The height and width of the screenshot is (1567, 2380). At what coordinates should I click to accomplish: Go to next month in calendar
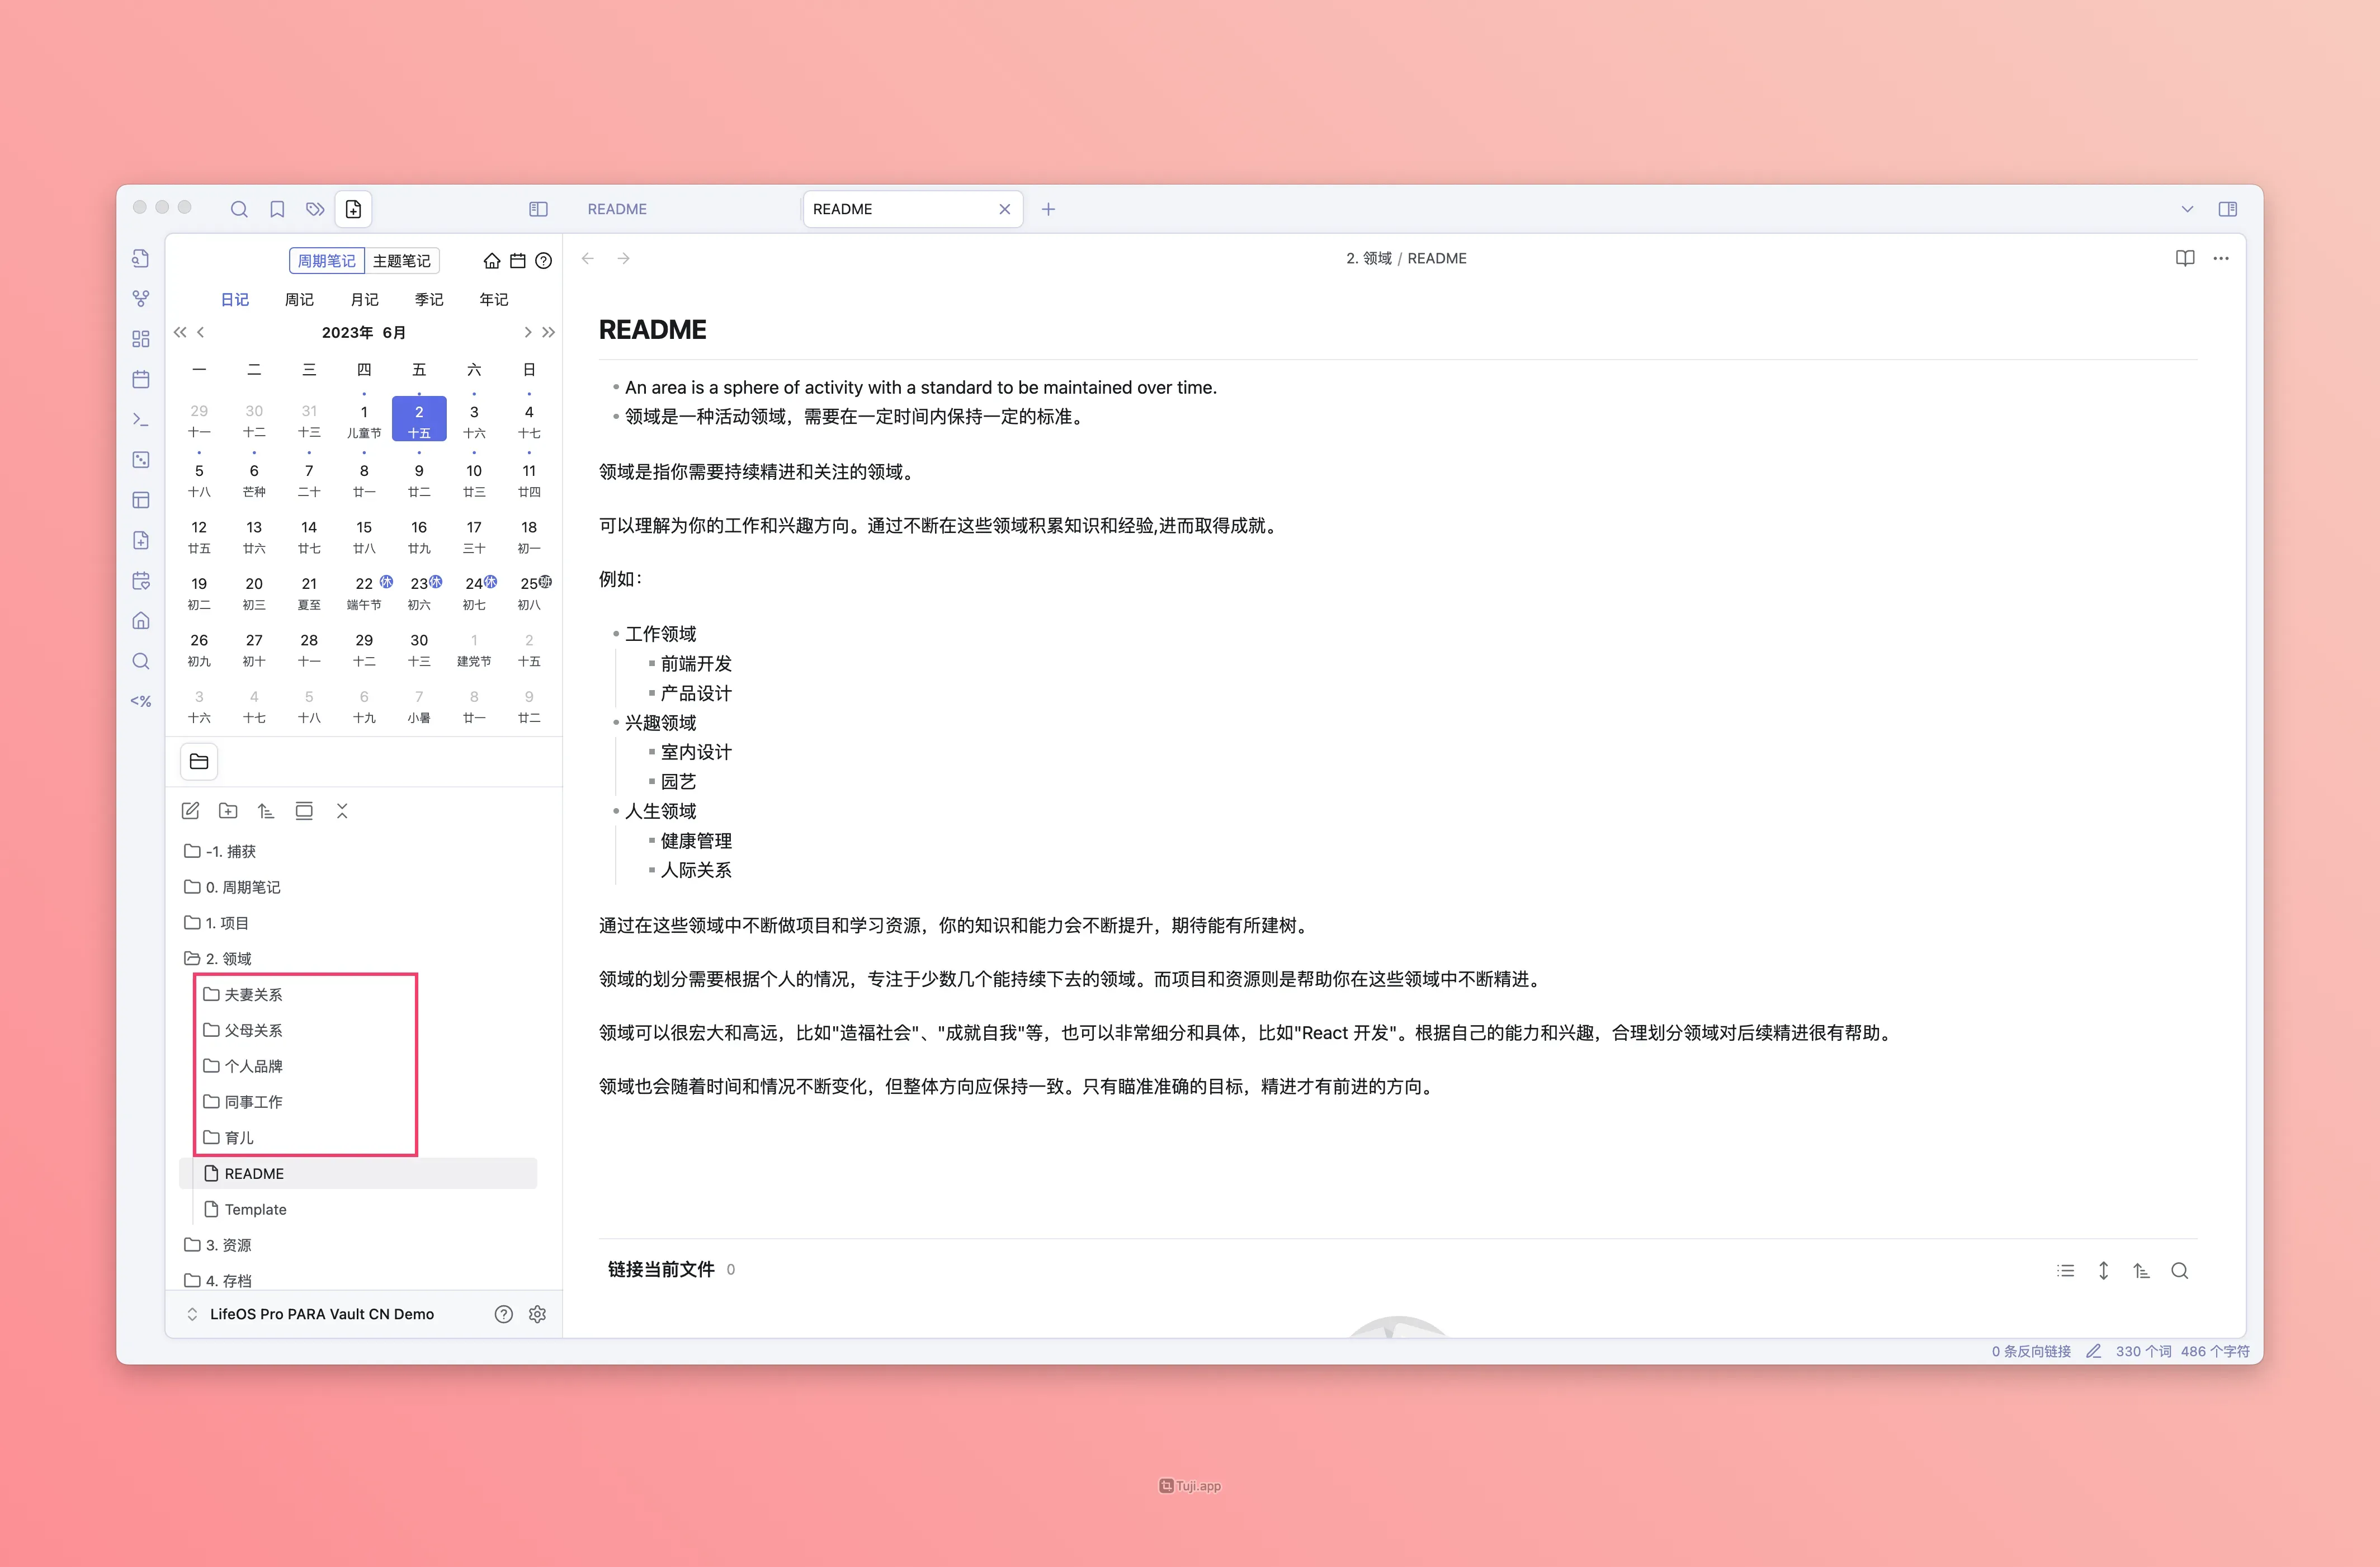527,332
